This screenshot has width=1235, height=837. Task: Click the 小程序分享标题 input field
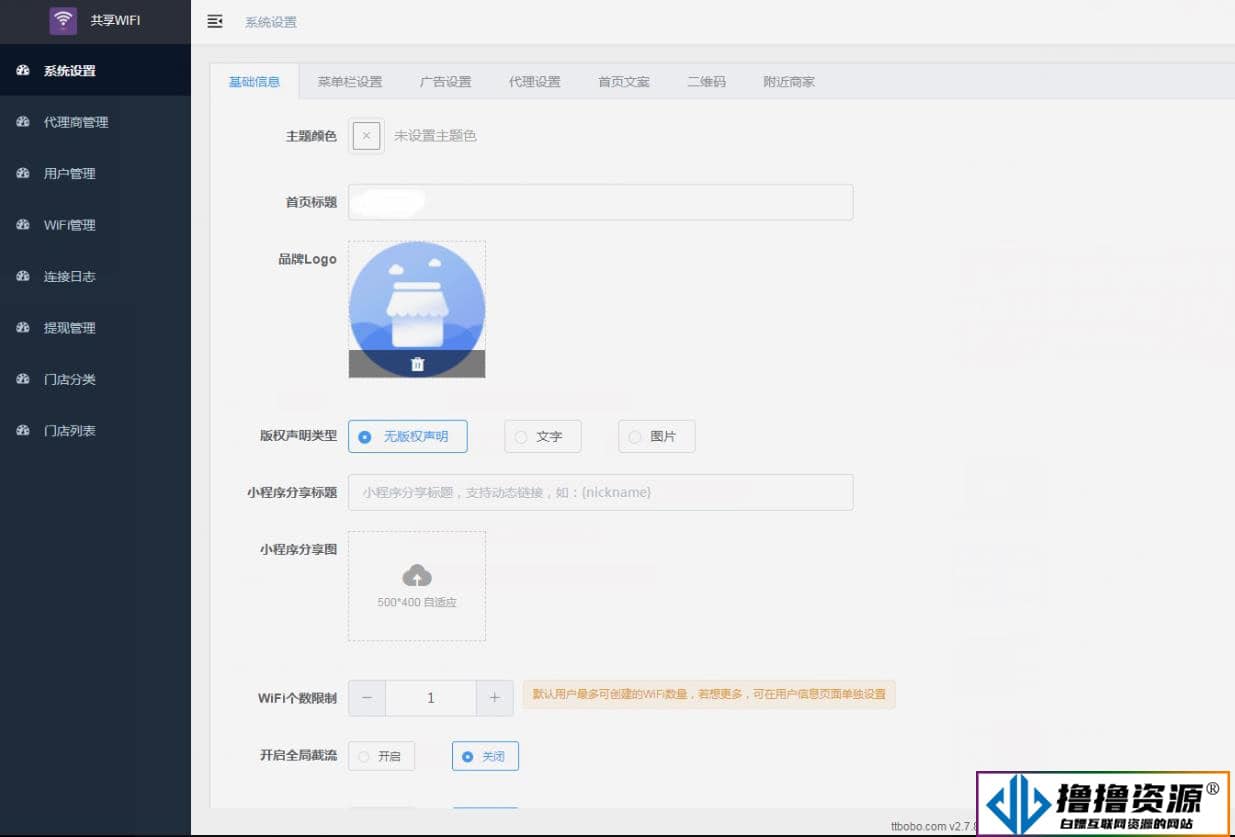coord(600,492)
